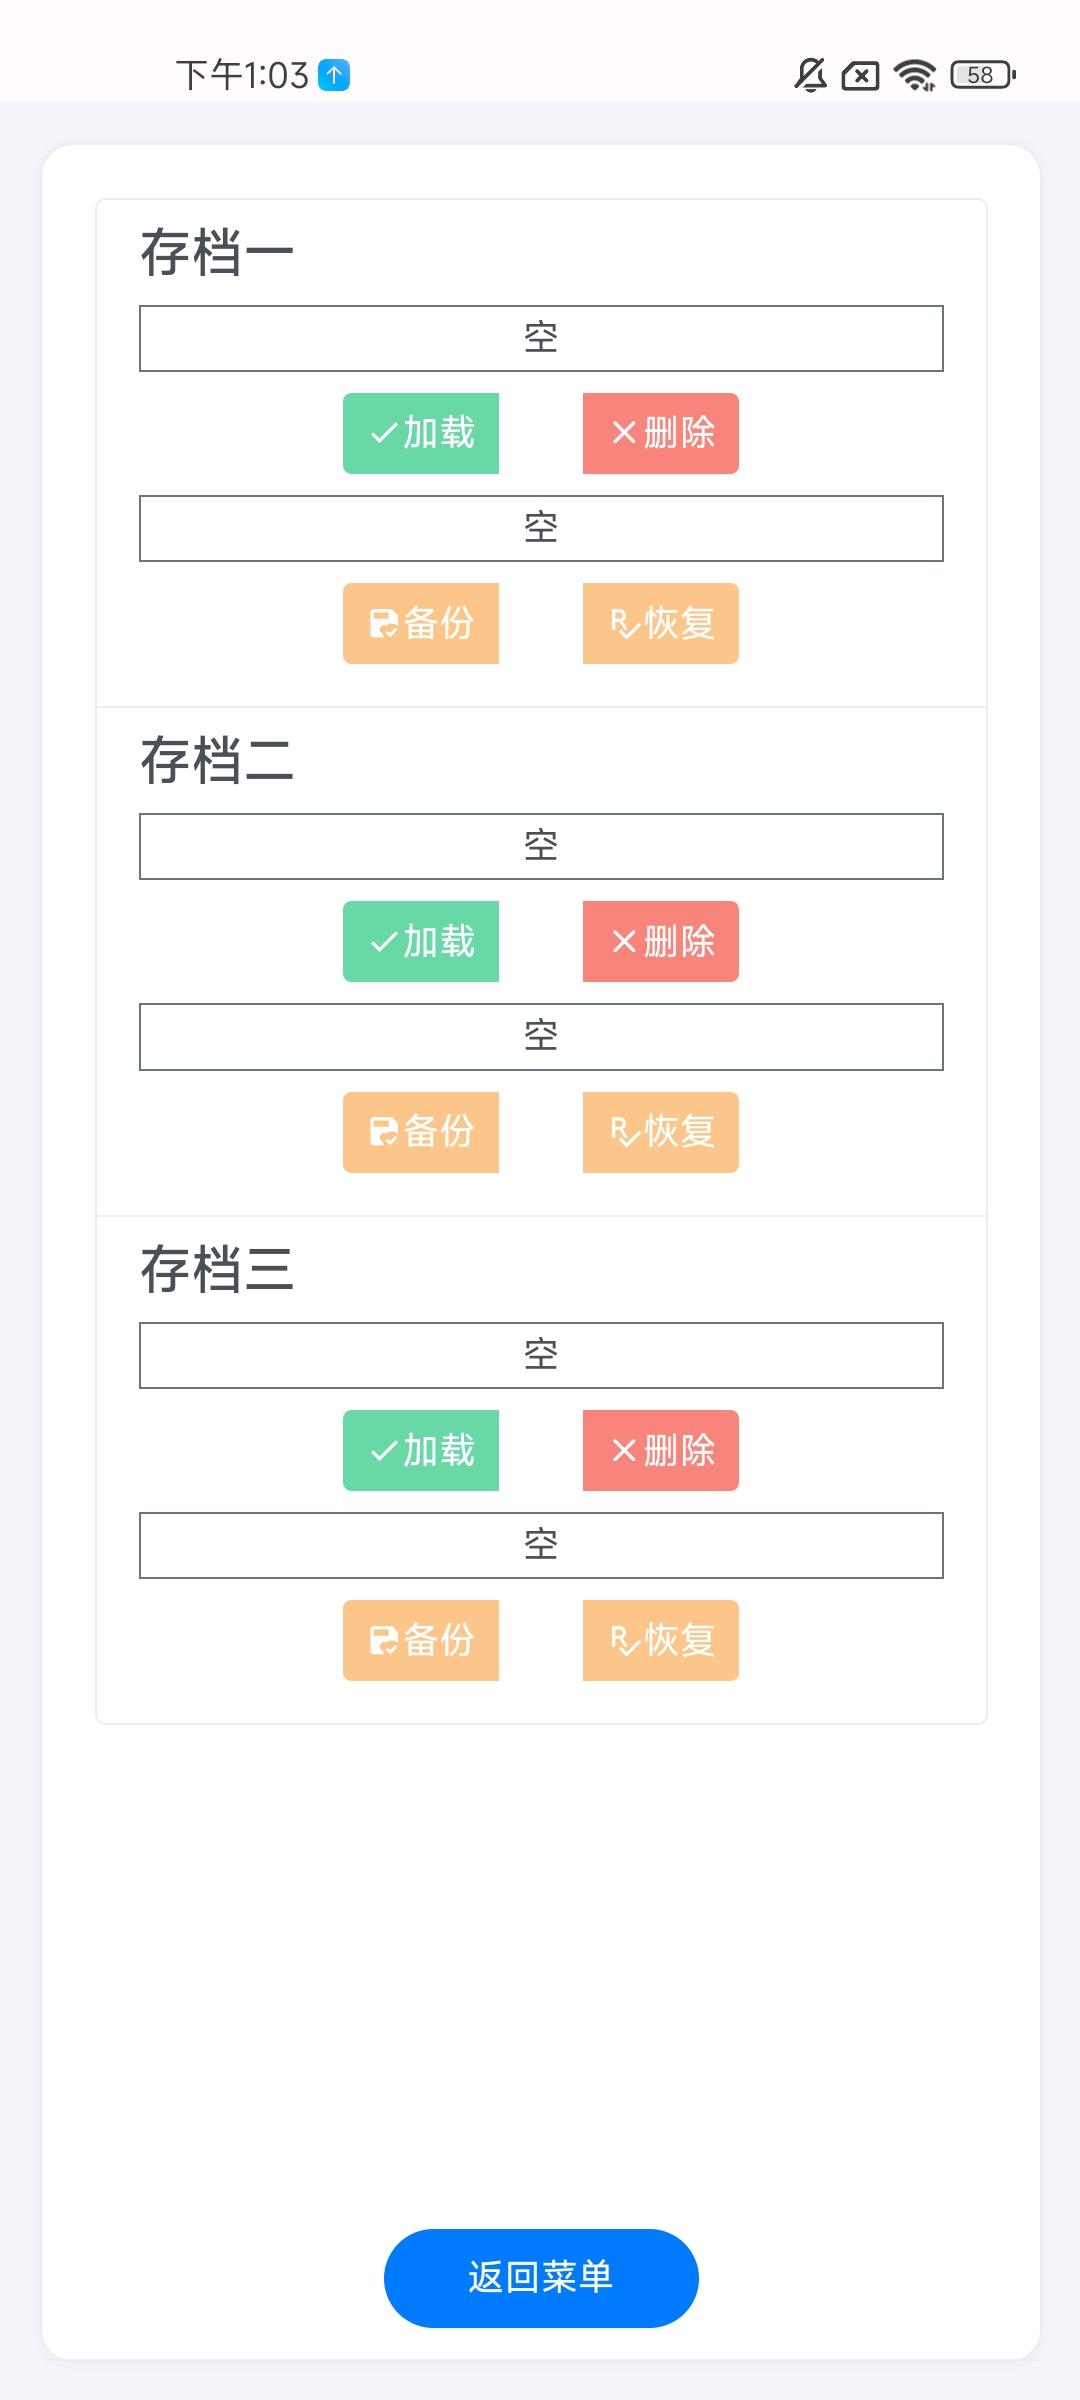The image size is (1080, 2400).
Task: Tap the Wi-Fi signal status icon
Action: 915,75
